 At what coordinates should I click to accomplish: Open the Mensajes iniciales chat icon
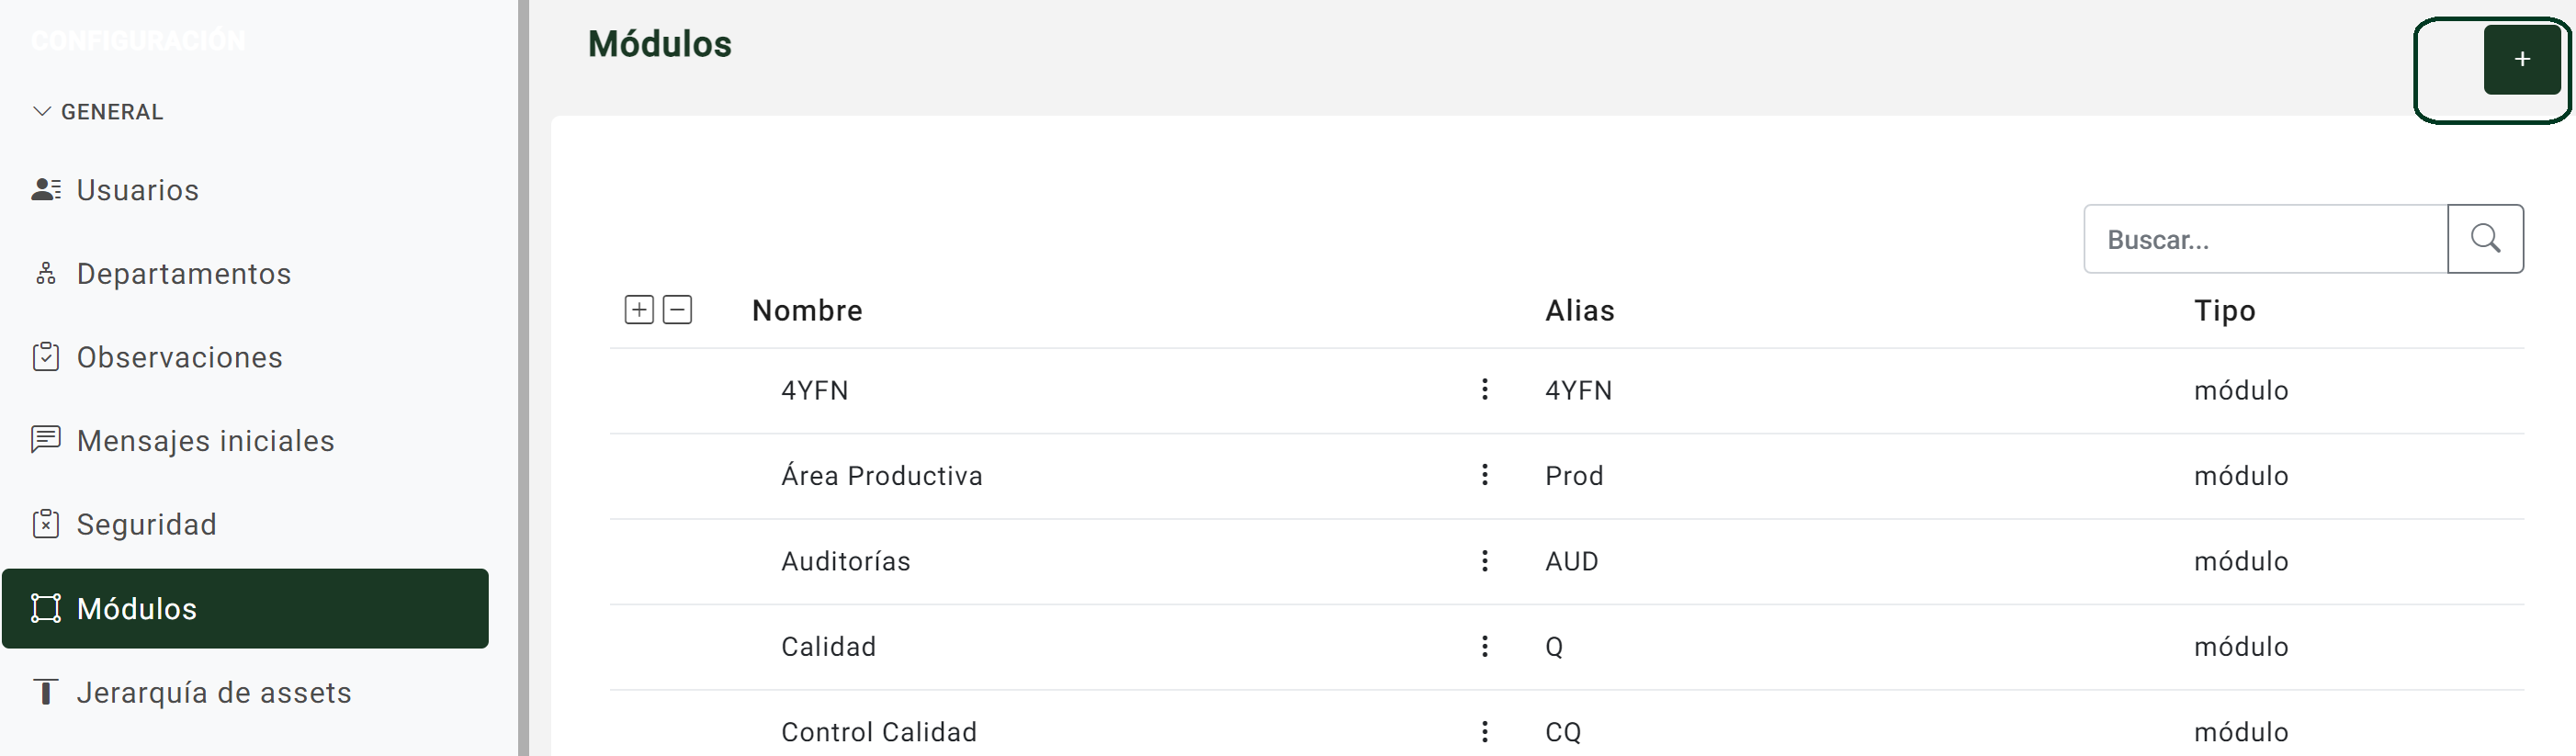pos(46,440)
